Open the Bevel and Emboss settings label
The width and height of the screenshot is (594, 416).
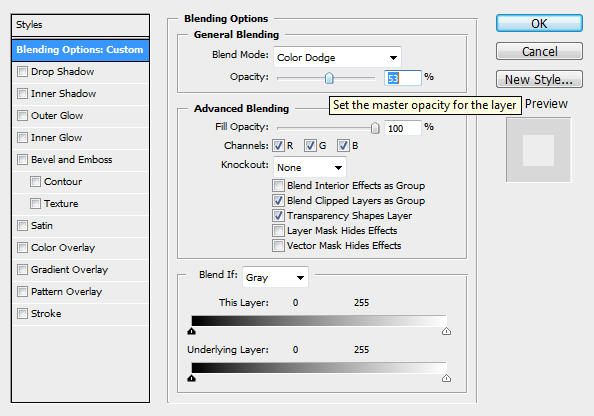(72, 160)
